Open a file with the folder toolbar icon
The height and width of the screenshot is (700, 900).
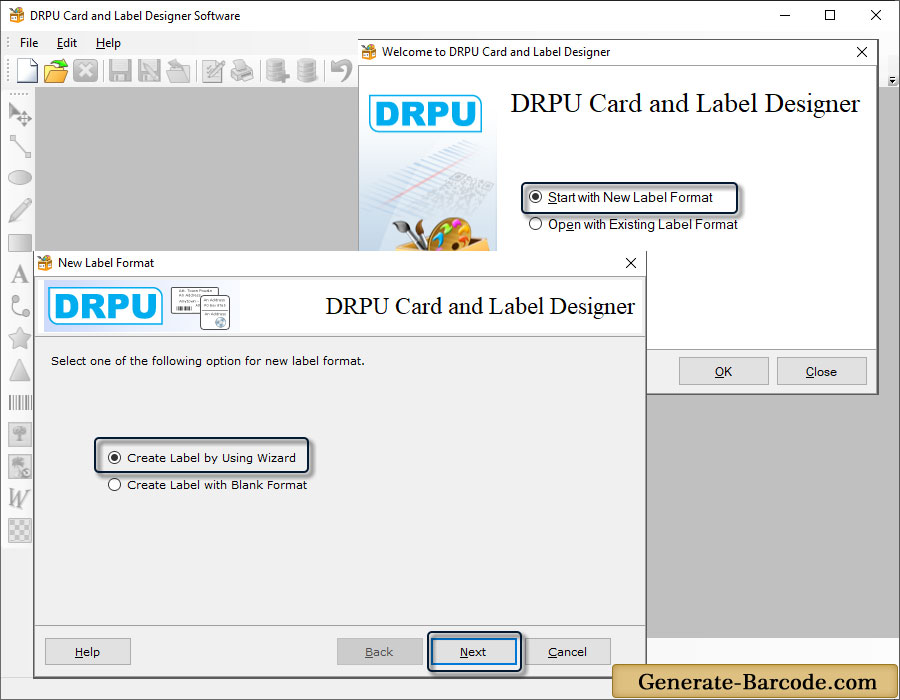click(56, 71)
